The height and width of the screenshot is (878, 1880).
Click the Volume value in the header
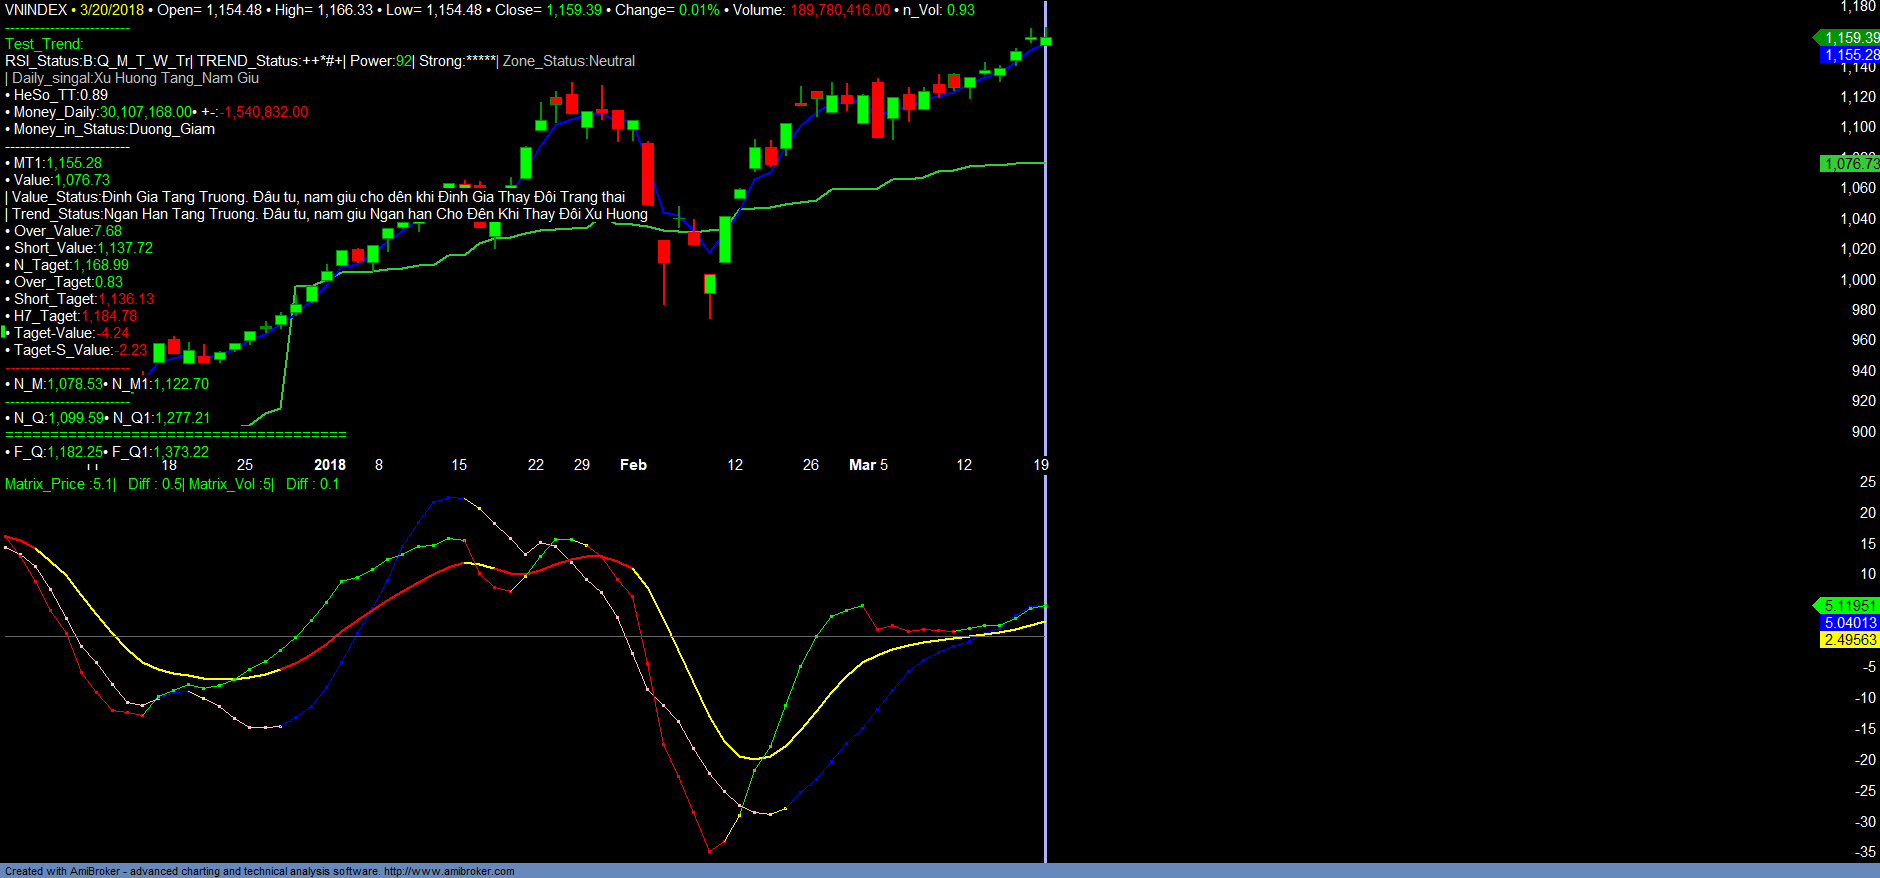point(840,10)
